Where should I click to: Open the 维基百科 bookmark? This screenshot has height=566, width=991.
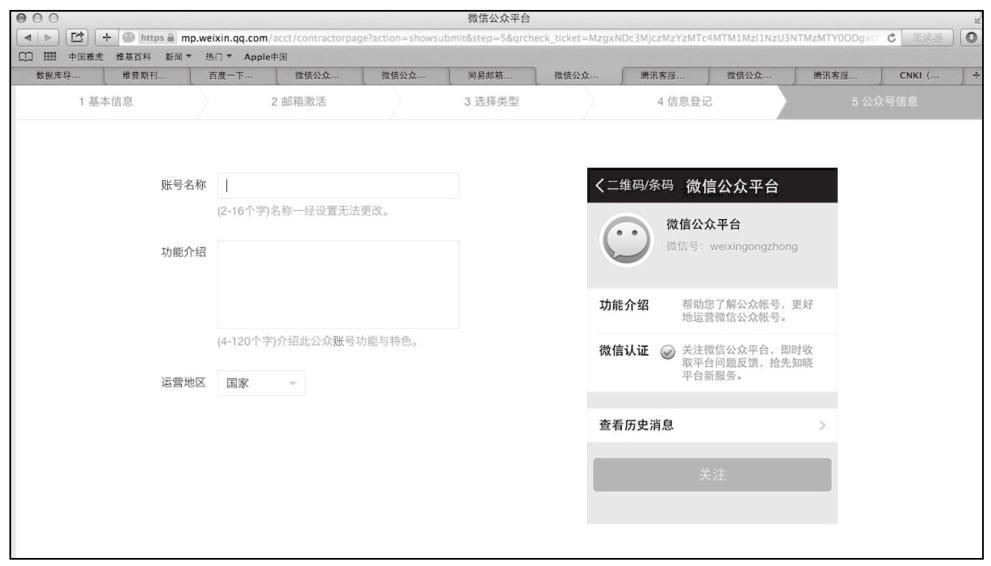click(x=133, y=57)
